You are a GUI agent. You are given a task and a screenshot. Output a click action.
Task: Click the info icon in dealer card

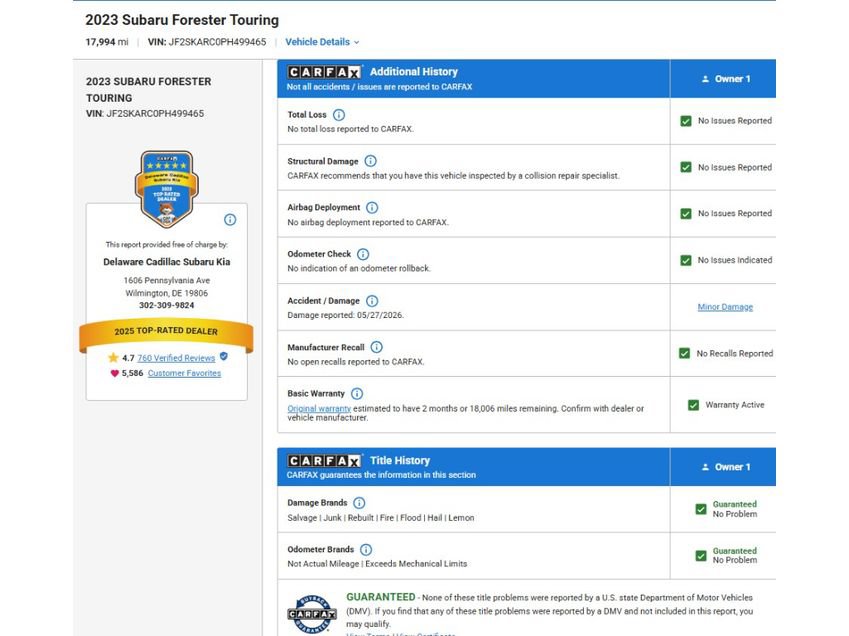tap(230, 219)
